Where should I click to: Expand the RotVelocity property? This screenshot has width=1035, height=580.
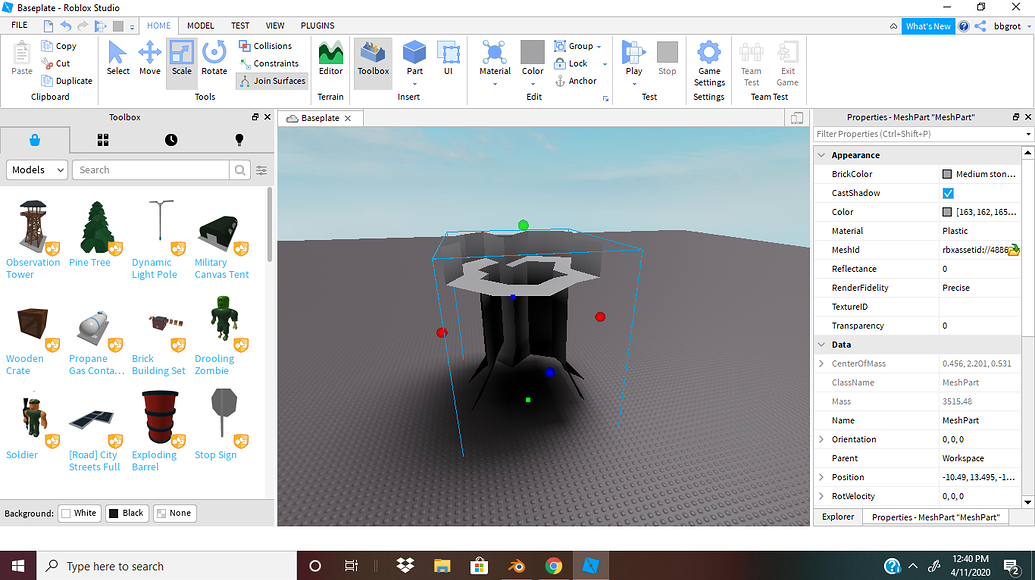tap(822, 496)
